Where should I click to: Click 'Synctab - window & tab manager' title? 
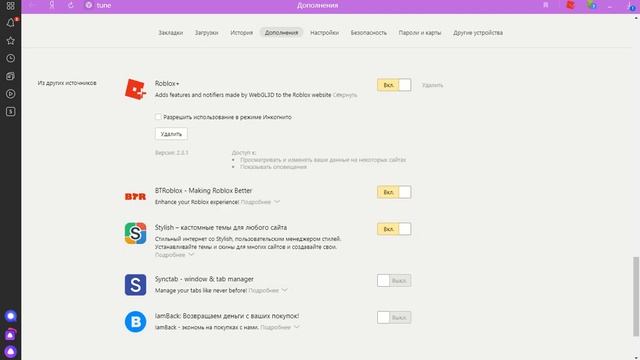coord(204,279)
